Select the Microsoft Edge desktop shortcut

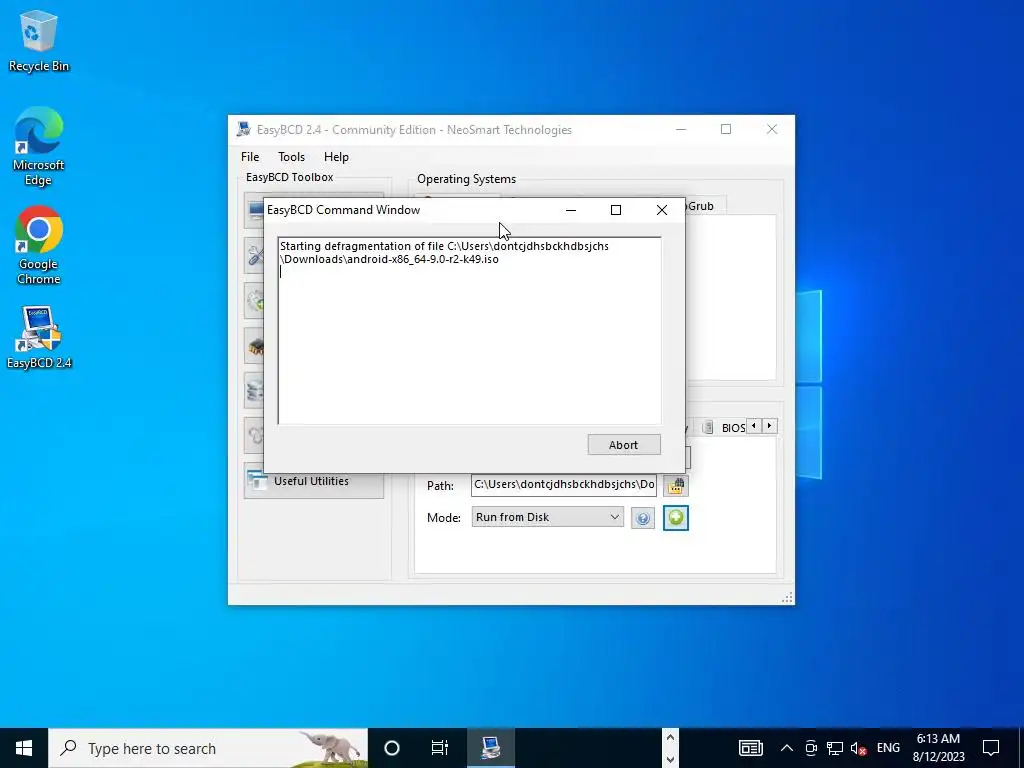coord(39,146)
